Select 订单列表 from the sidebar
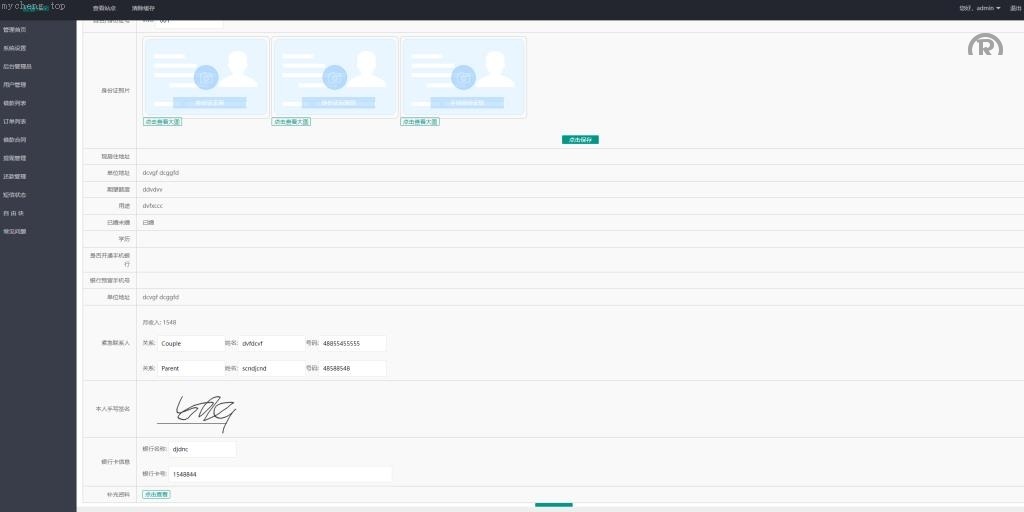Screen dimensions: 1024x512 [15, 121]
